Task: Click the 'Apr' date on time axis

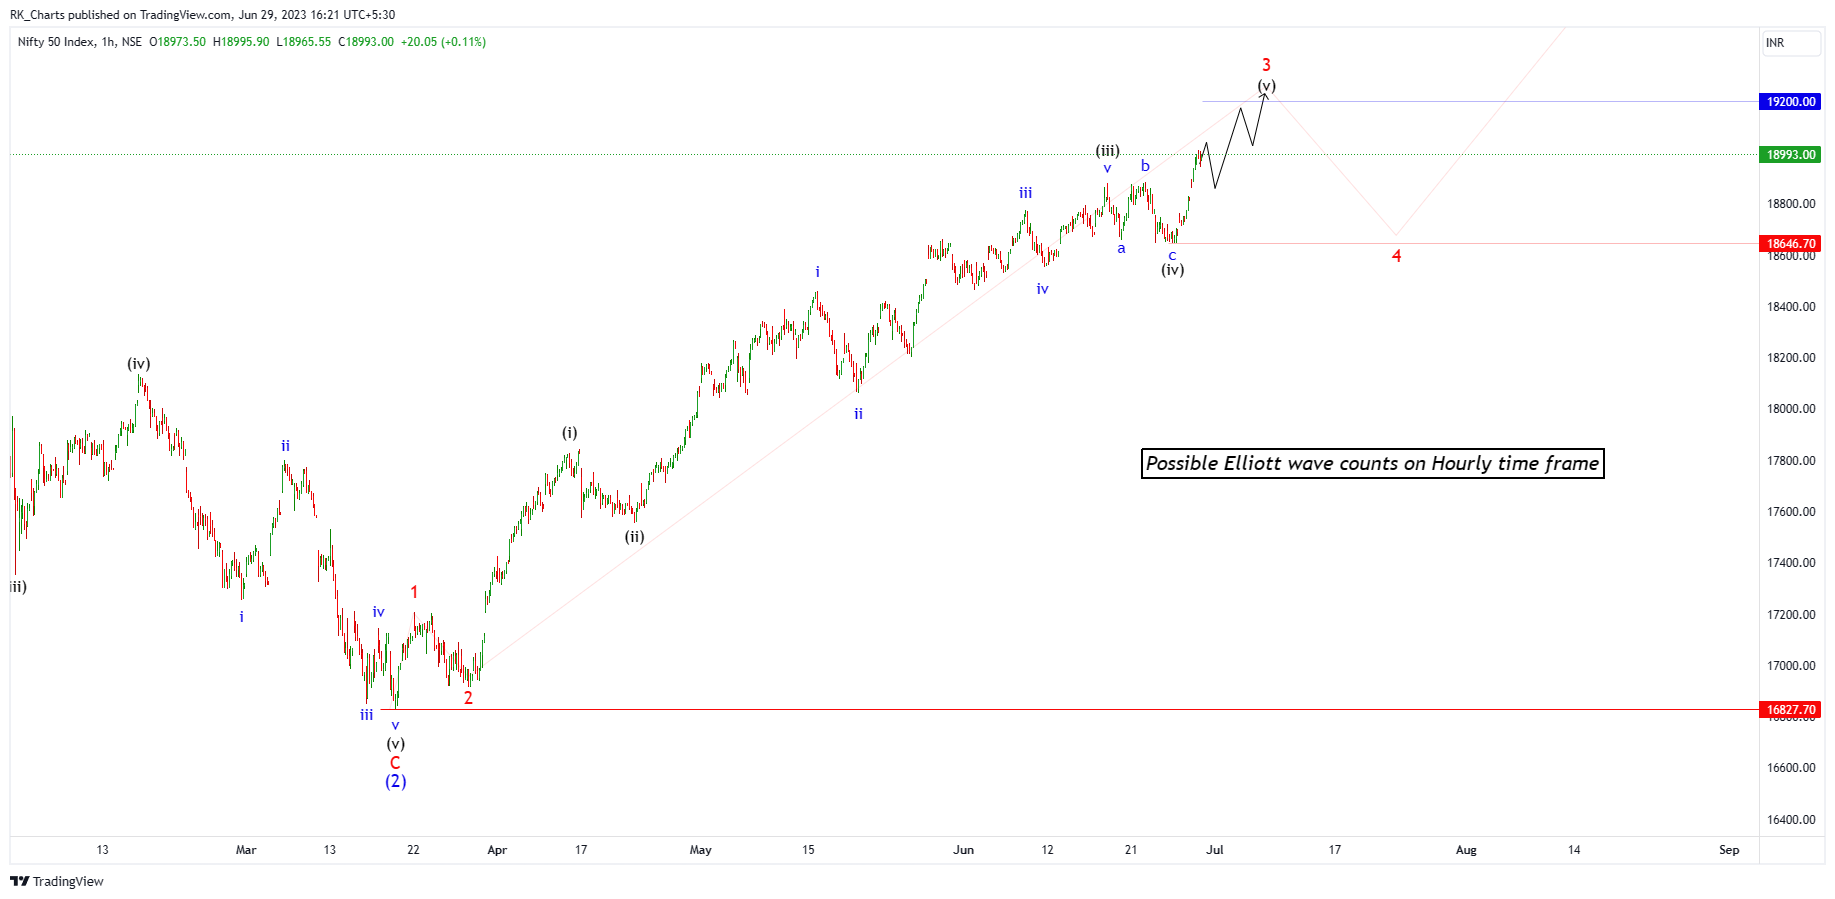Action: pyautogui.click(x=497, y=850)
